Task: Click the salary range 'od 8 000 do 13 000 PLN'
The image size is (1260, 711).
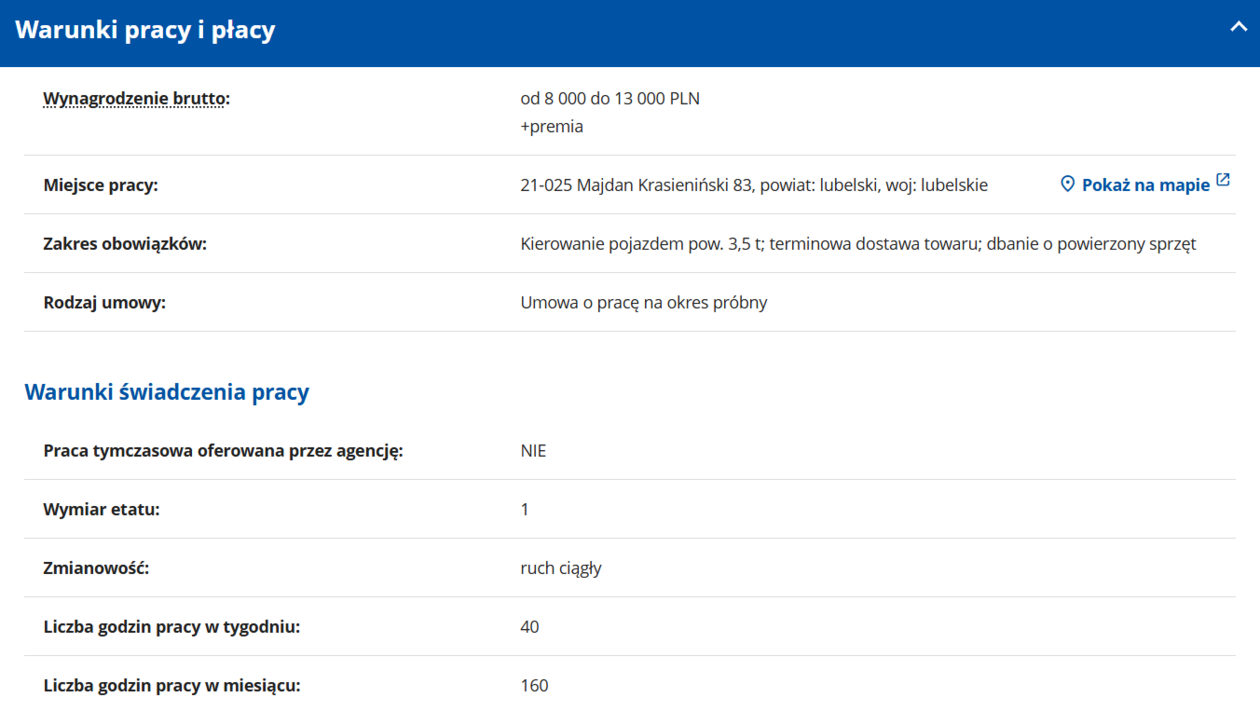Action: pos(610,98)
